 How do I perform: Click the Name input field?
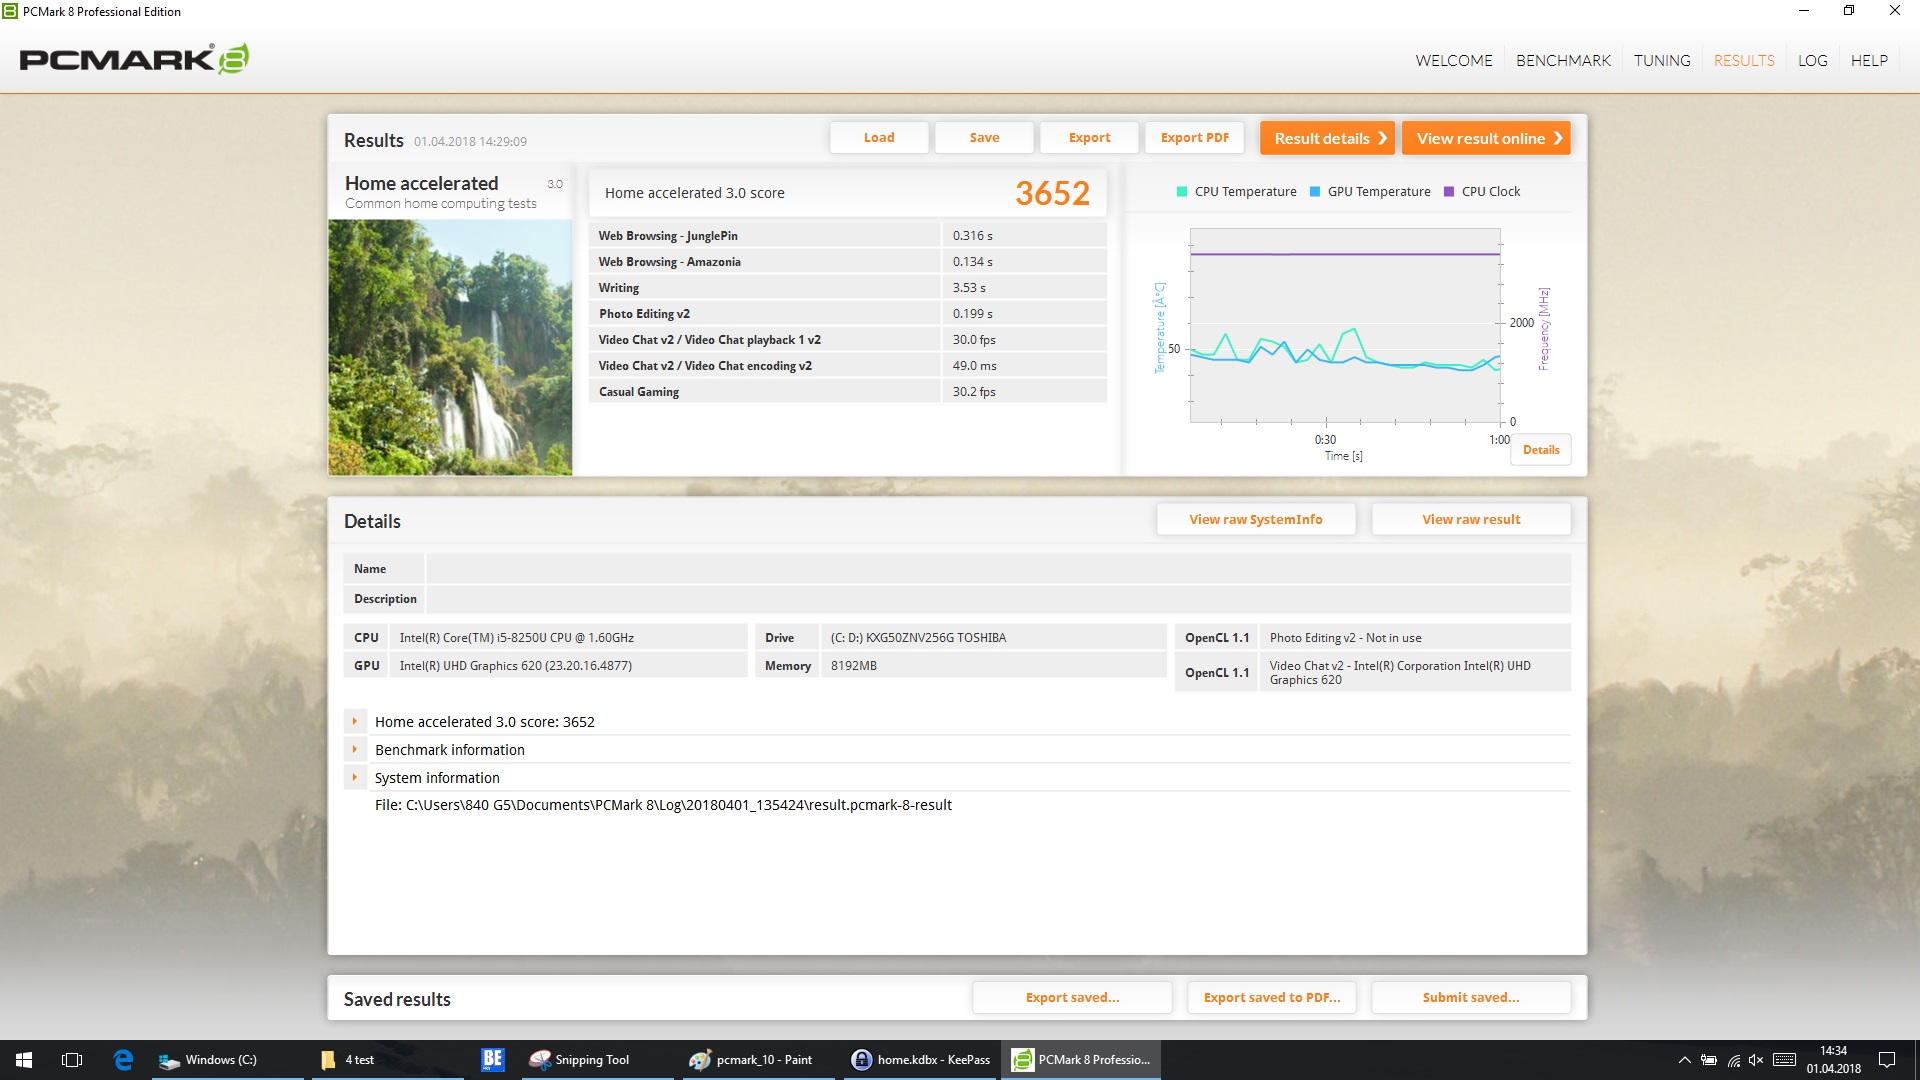pyautogui.click(x=997, y=569)
